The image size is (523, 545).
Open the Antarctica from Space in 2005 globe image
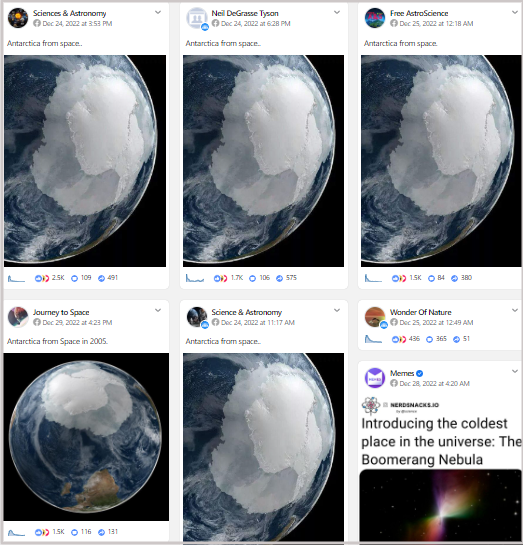[x=86, y=437]
